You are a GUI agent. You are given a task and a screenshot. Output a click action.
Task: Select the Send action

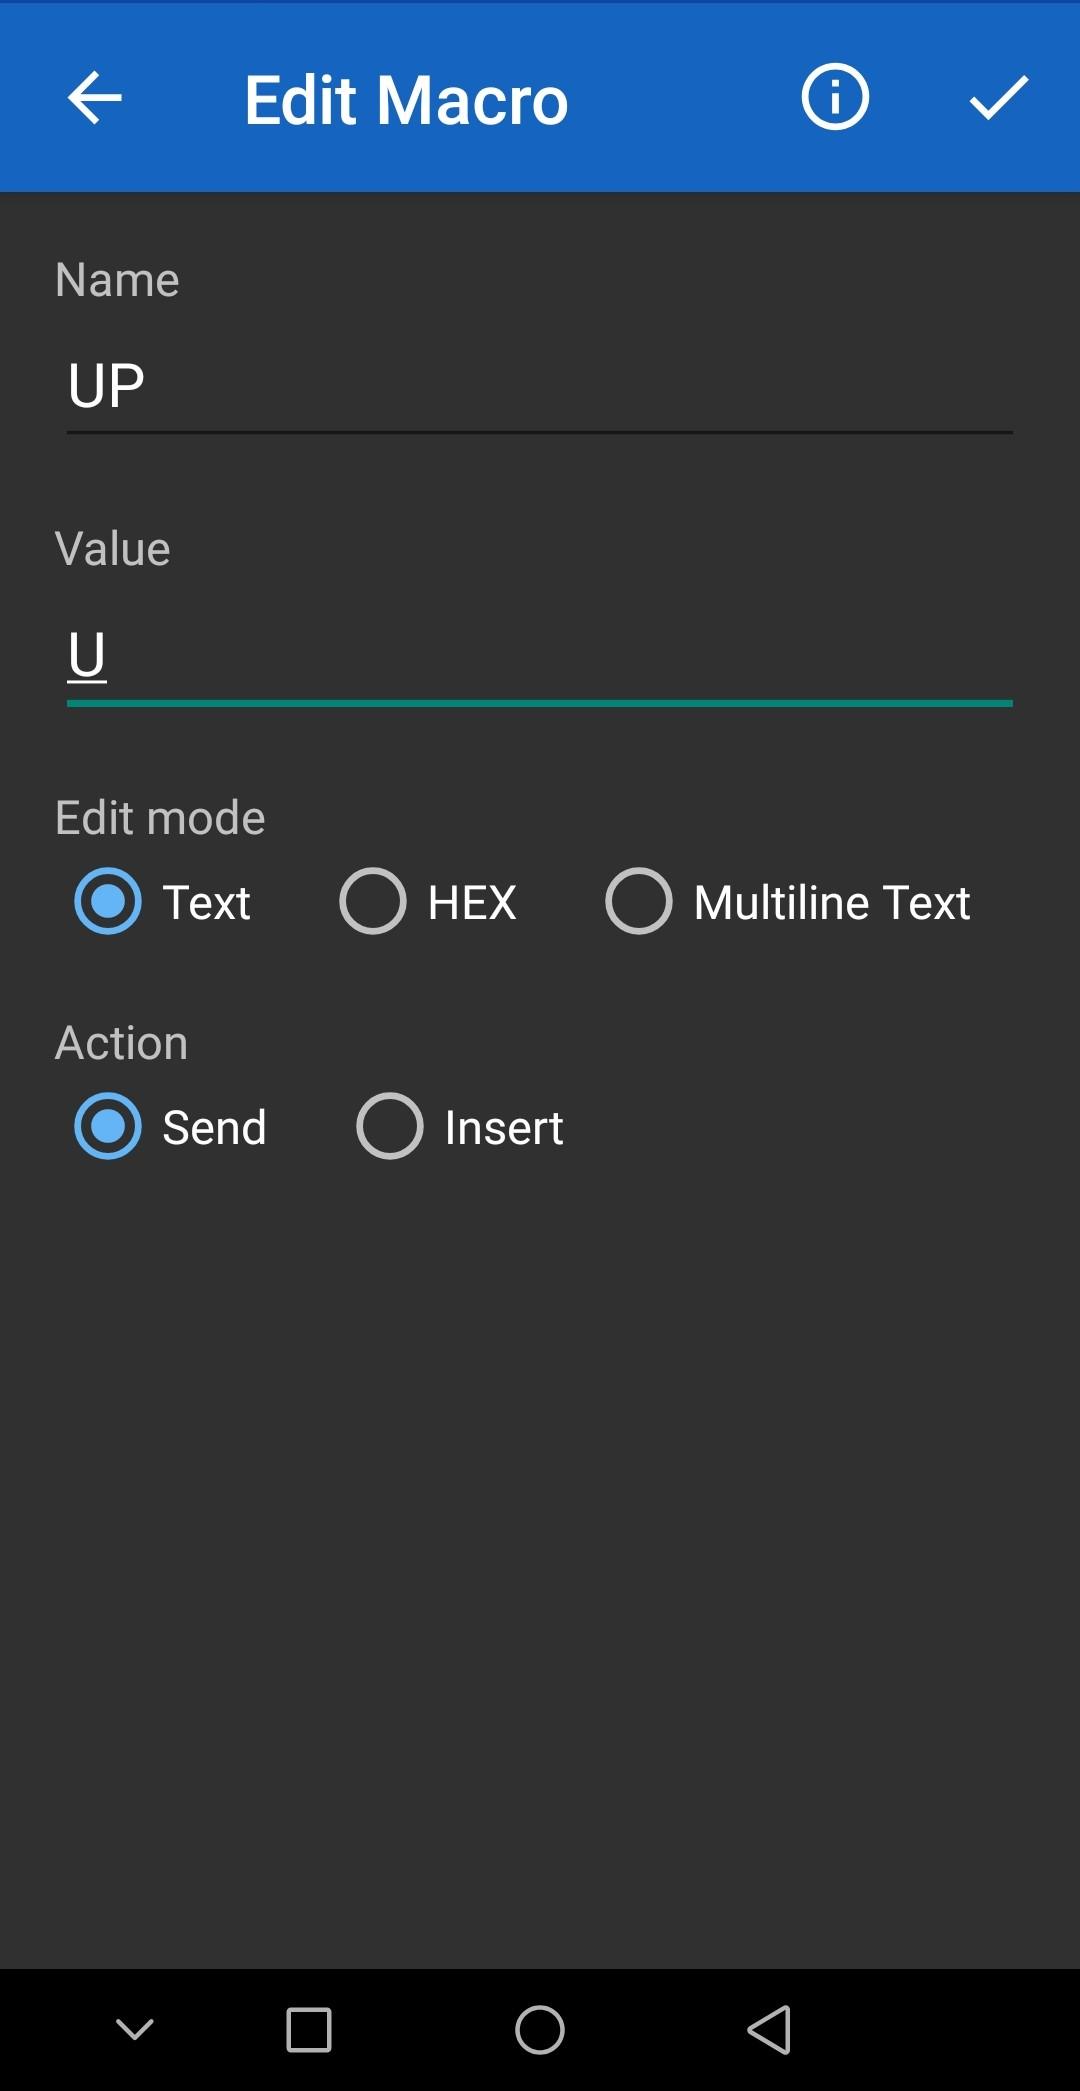[107, 1126]
